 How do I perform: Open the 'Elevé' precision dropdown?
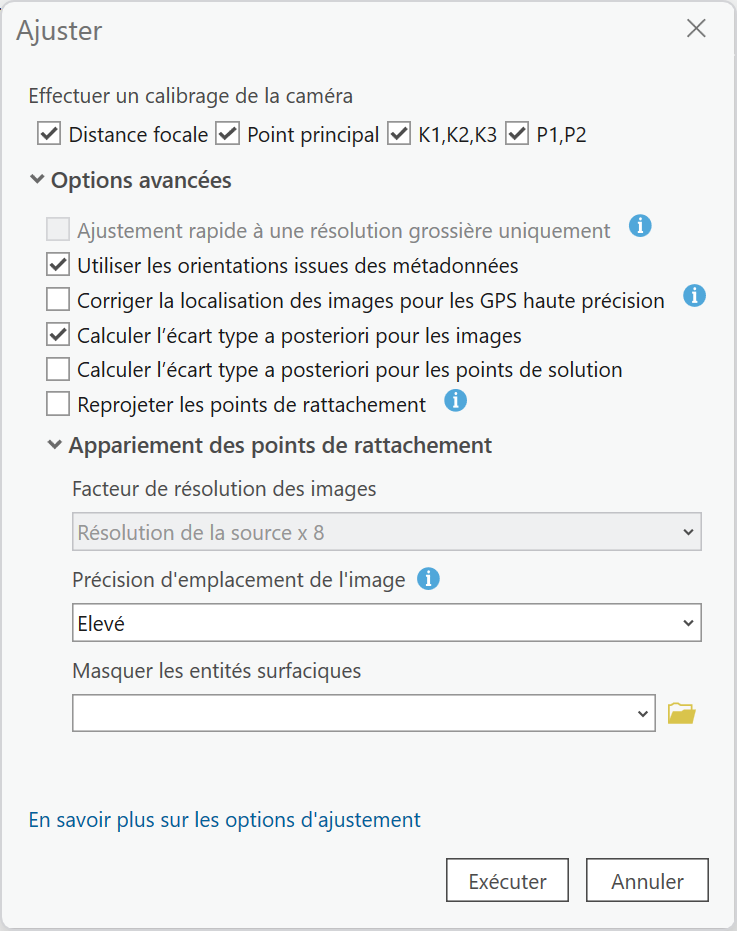[387, 624]
